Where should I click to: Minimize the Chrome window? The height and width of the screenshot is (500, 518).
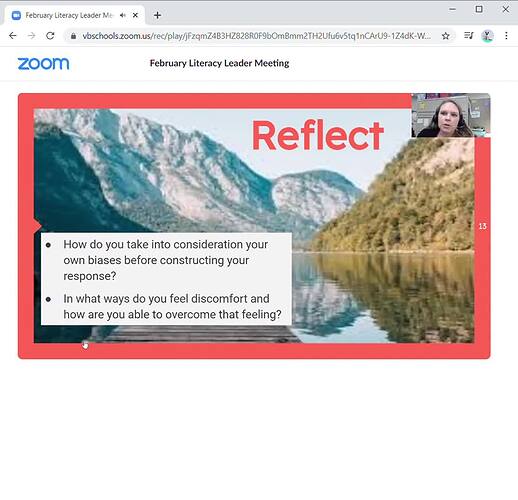point(452,9)
